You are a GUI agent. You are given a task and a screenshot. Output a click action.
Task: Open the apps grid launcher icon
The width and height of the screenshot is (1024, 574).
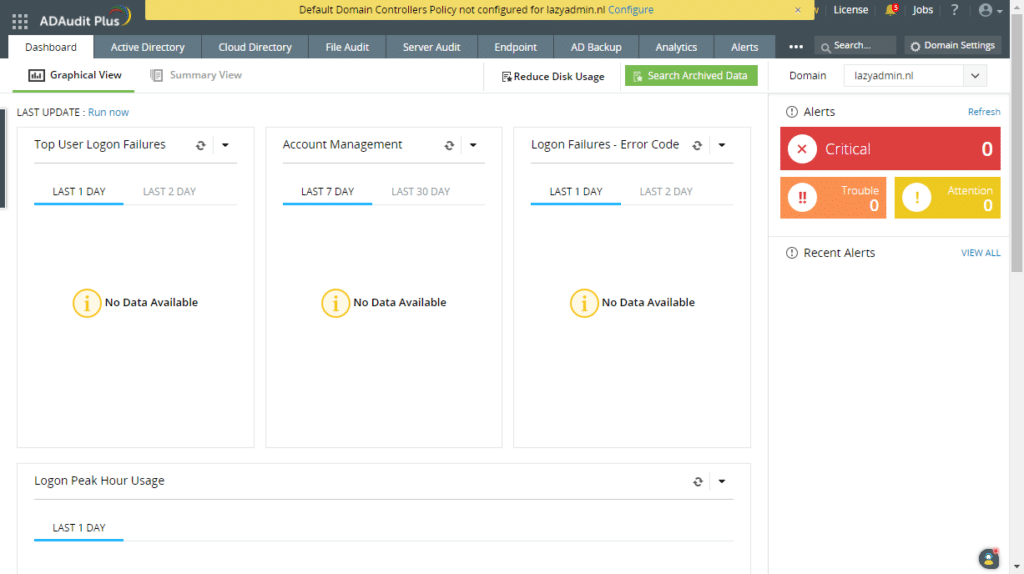pyautogui.click(x=20, y=22)
